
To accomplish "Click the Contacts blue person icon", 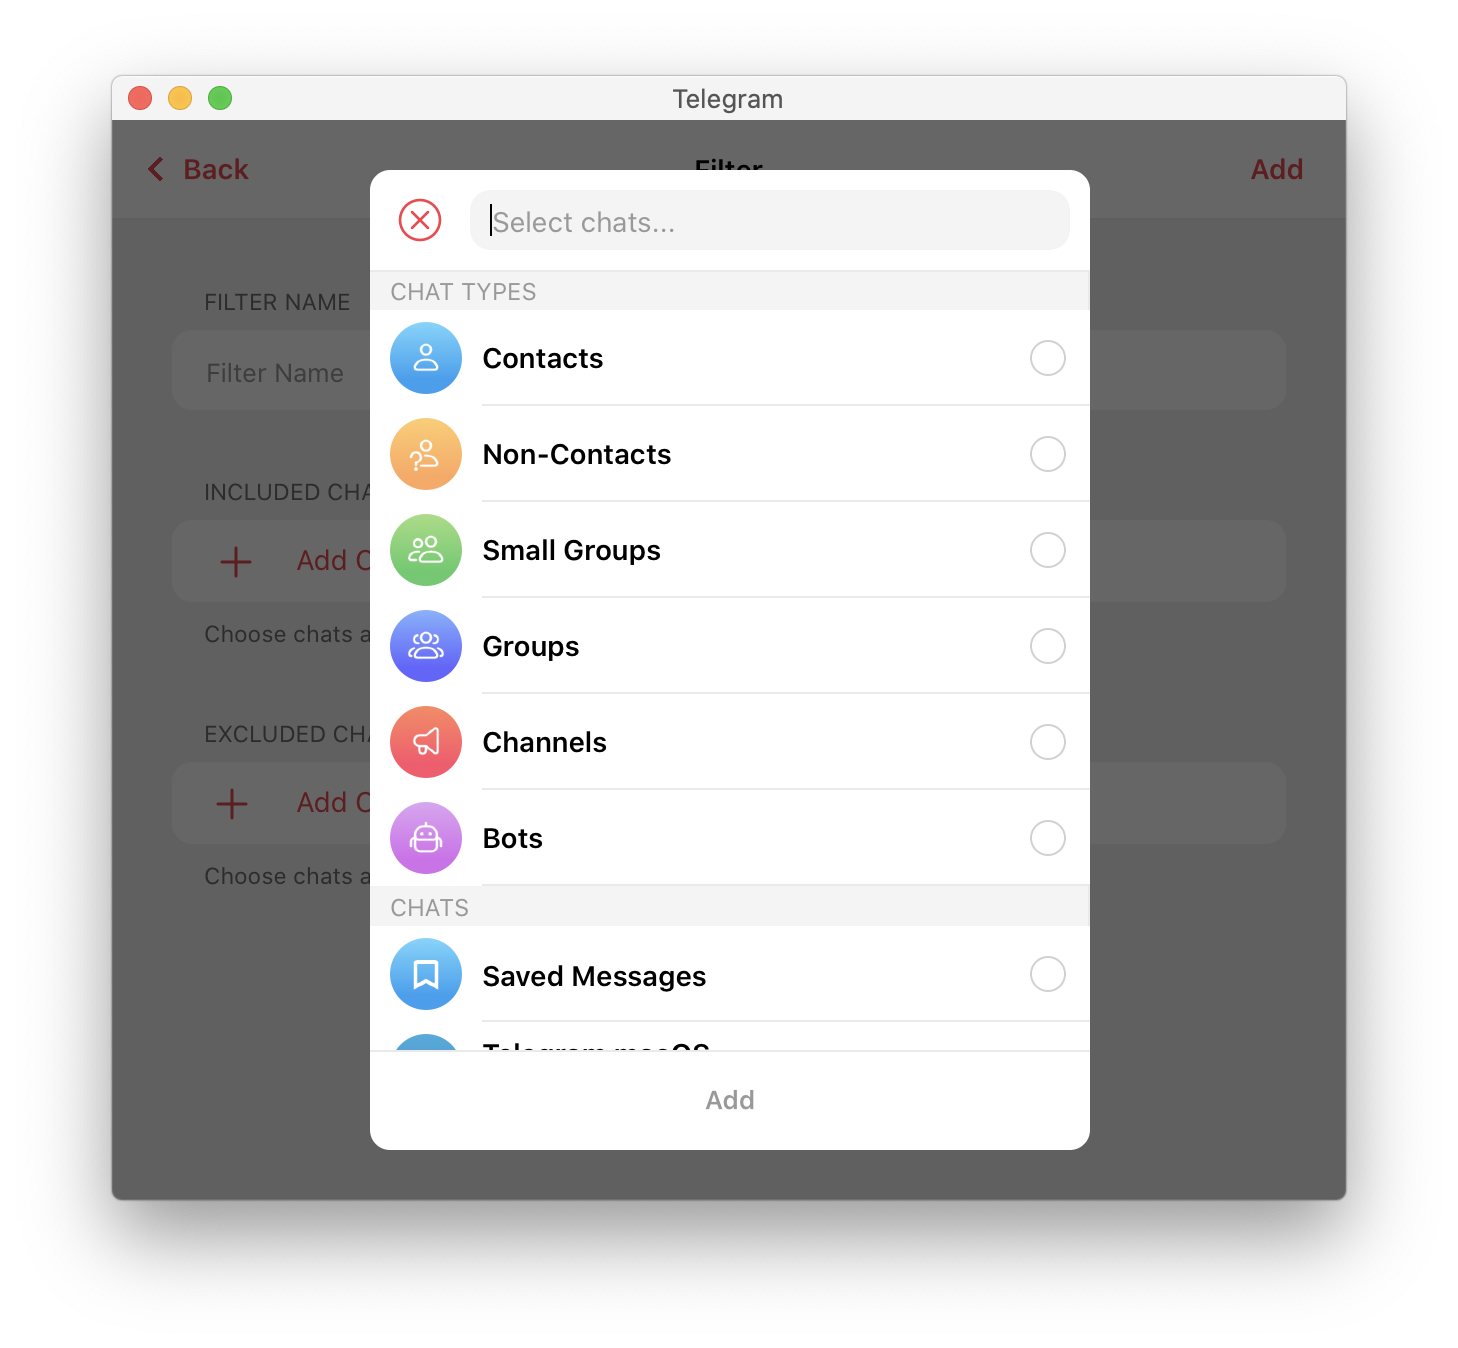I will (x=426, y=358).
